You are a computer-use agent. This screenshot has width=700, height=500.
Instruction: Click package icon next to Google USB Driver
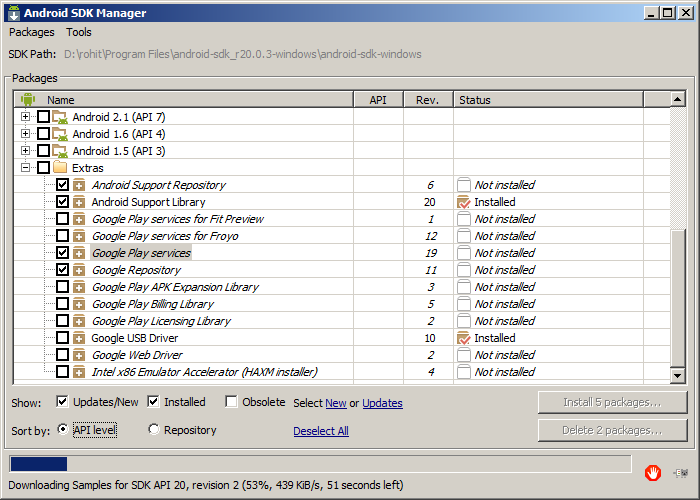[79, 338]
